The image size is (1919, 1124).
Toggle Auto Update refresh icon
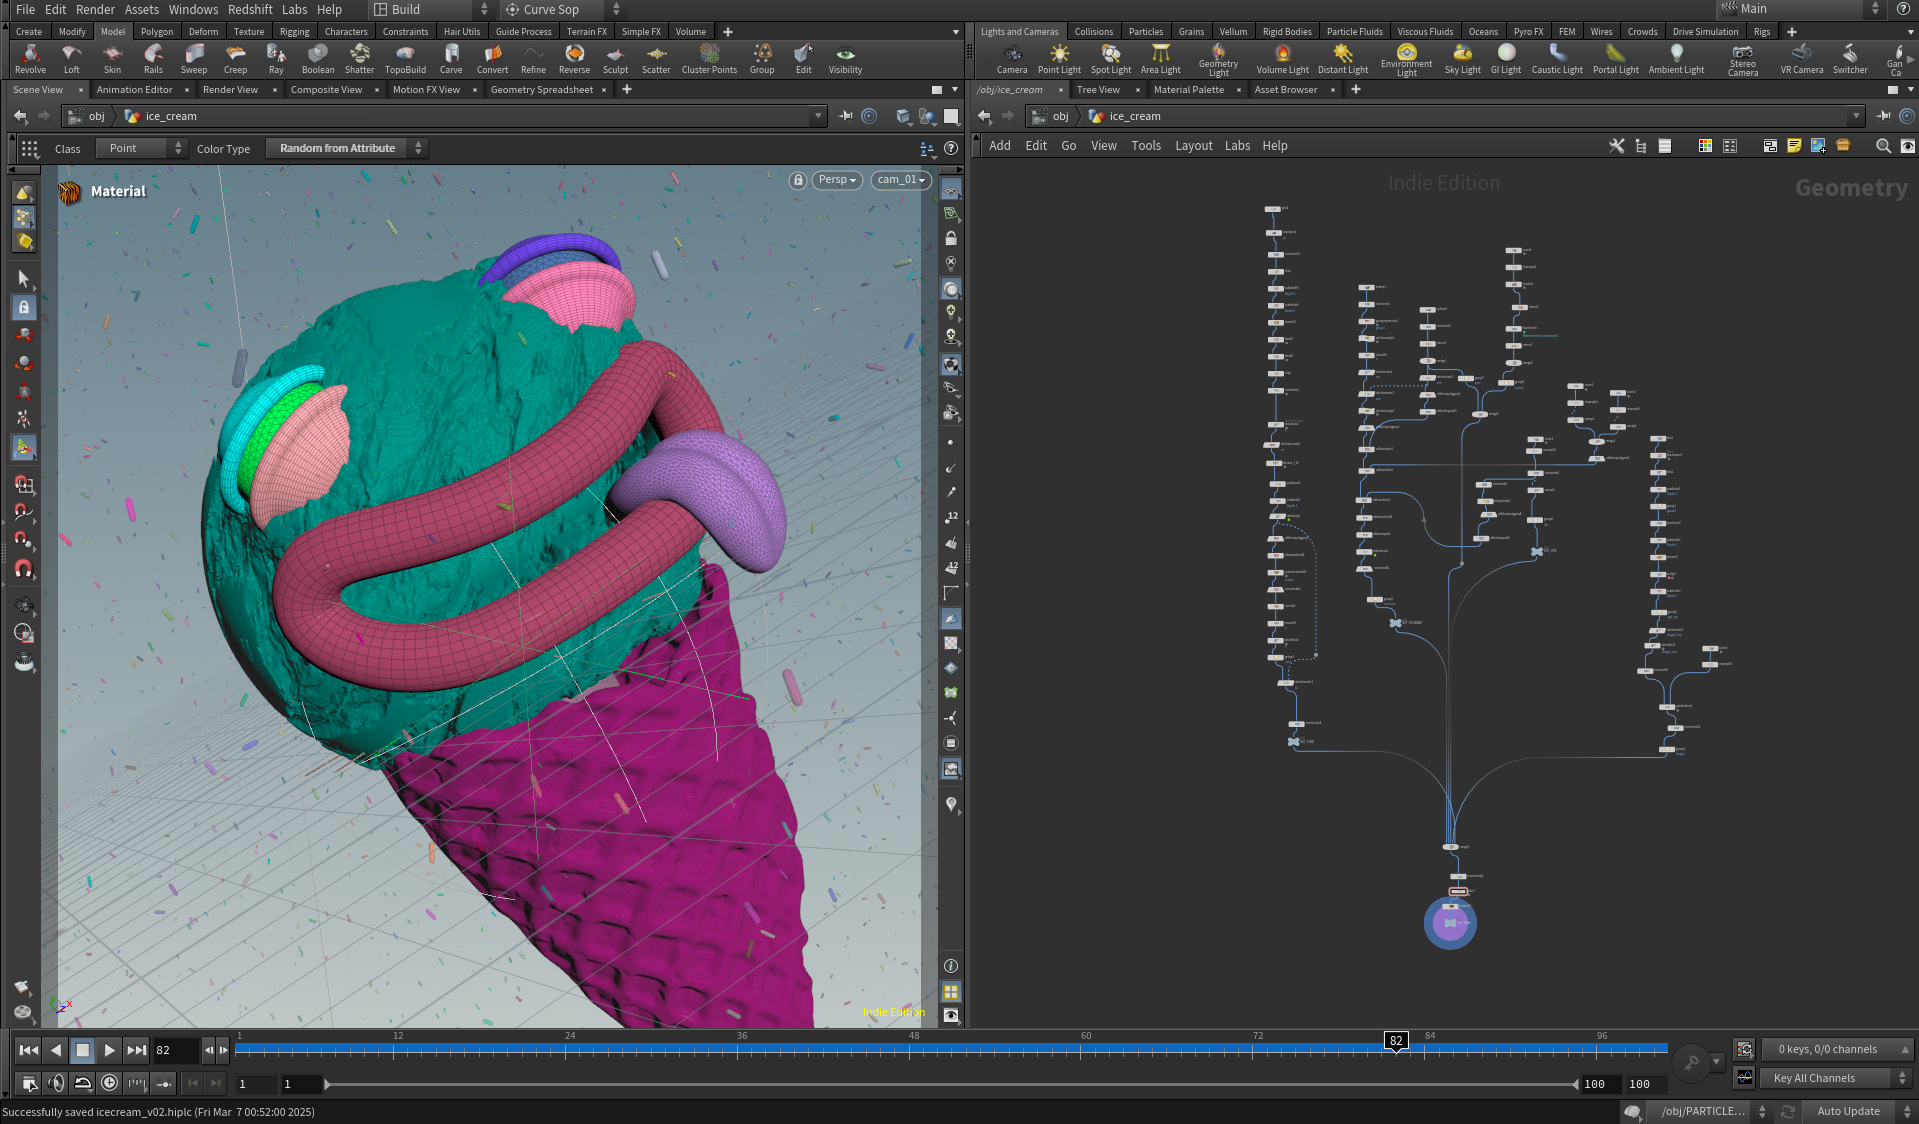click(x=1788, y=1111)
